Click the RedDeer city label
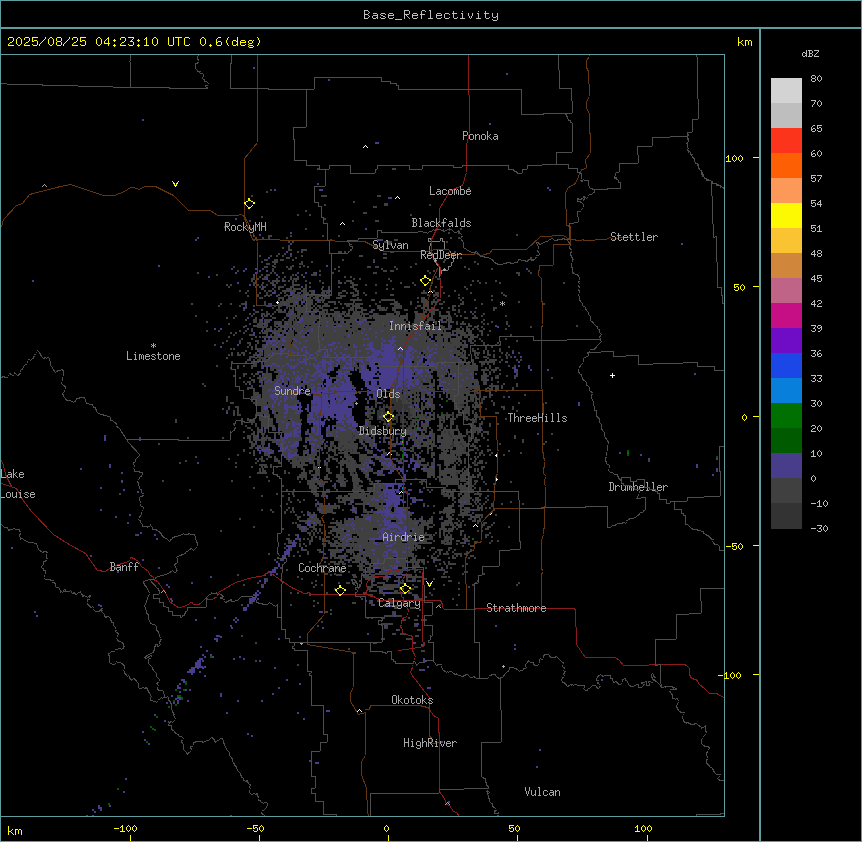Image resolution: width=862 pixels, height=842 pixels. tap(441, 255)
